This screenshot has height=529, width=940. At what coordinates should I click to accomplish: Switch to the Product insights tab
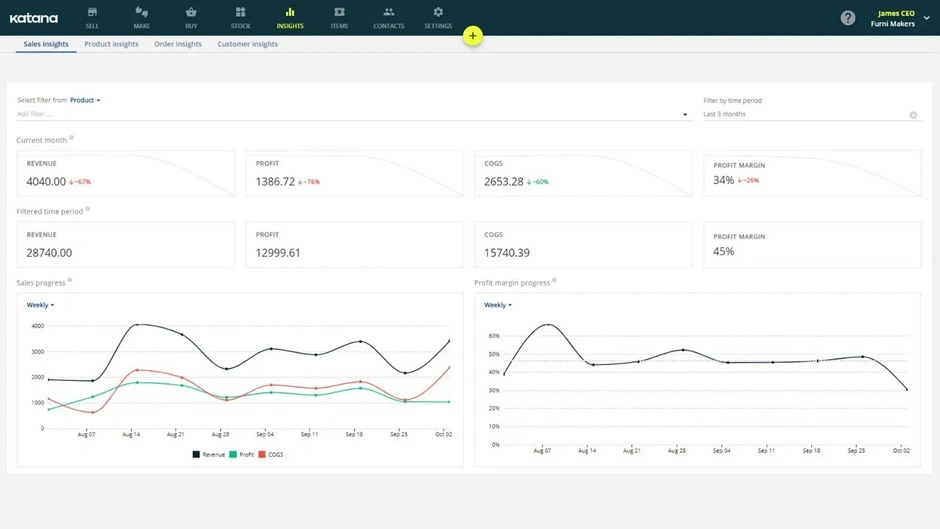(111, 44)
